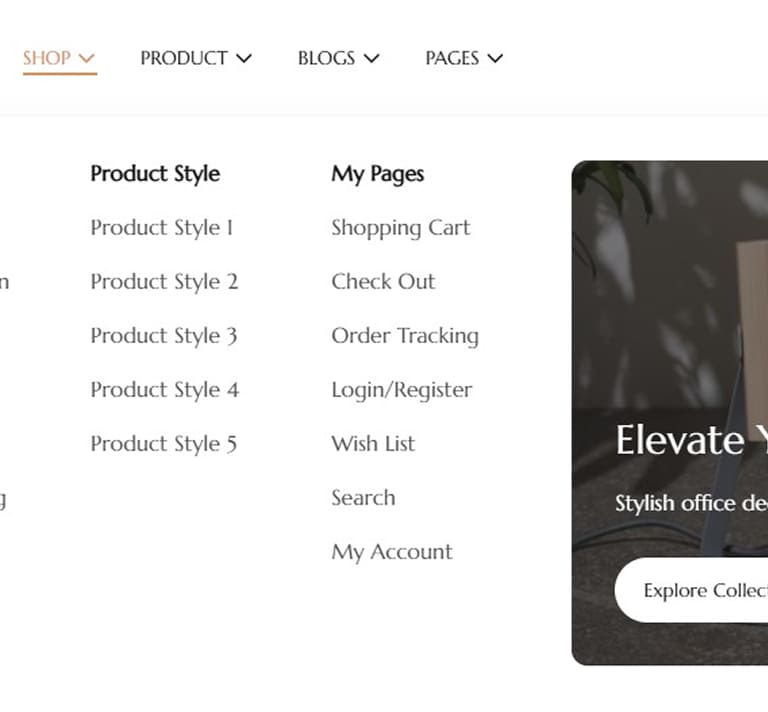Image resolution: width=768 pixels, height=712 pixels.
Task: Open Order Tracking page
Action: click(x=405, y=336)
